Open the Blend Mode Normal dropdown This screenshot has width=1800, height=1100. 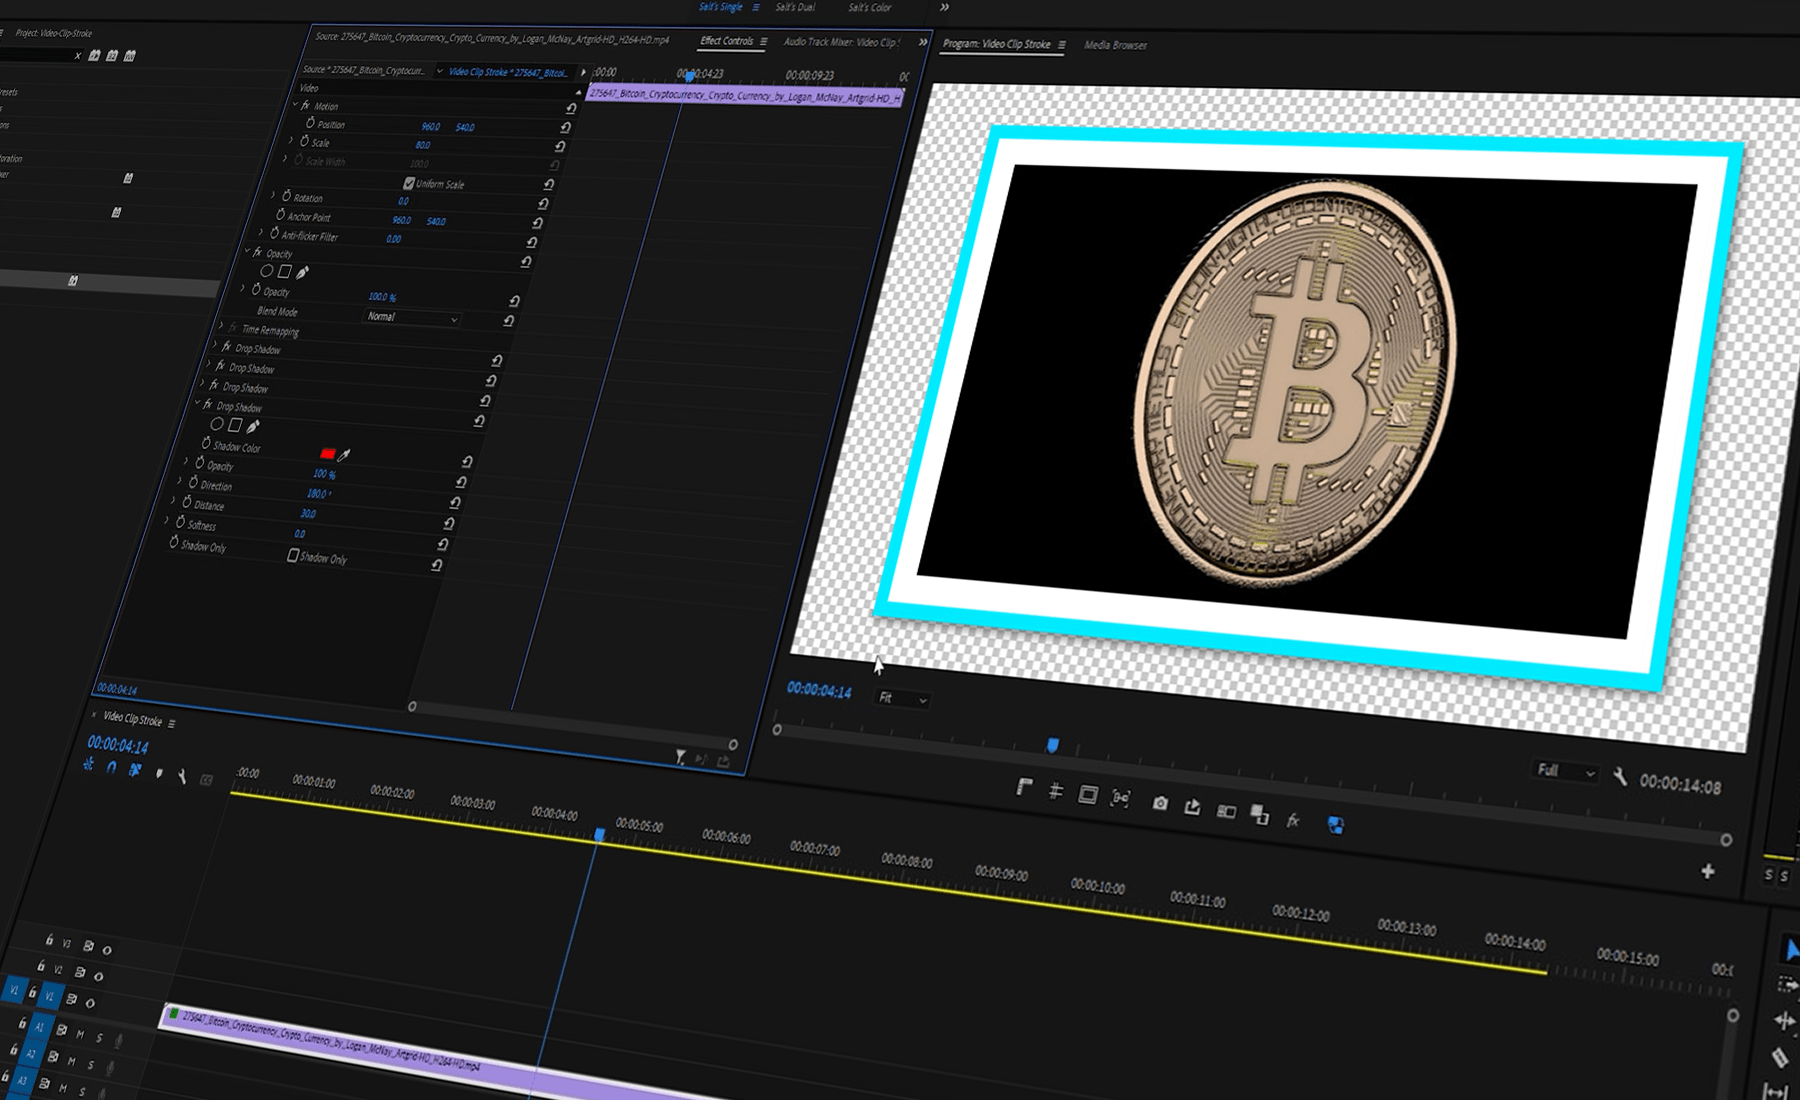[x=411, y=318]
